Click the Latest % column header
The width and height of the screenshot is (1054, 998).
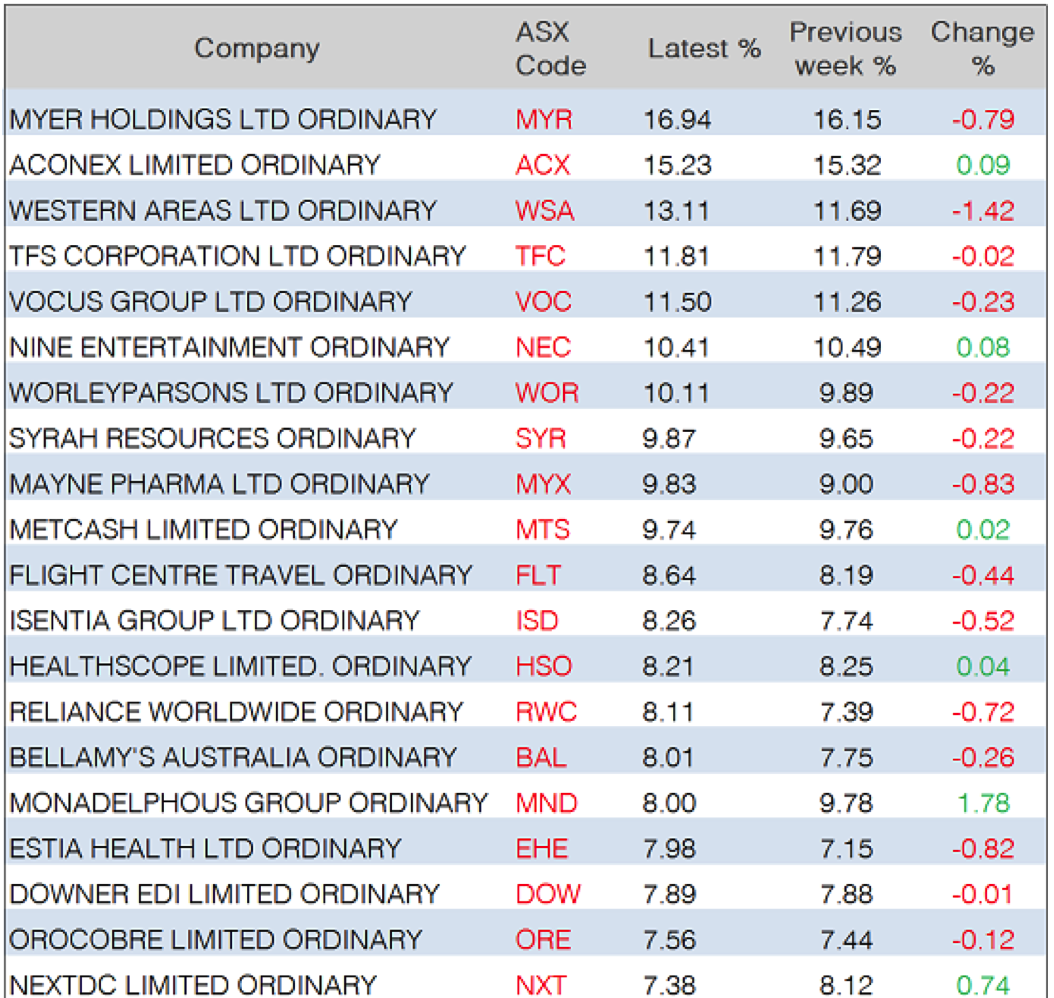(x=704, y=49)
